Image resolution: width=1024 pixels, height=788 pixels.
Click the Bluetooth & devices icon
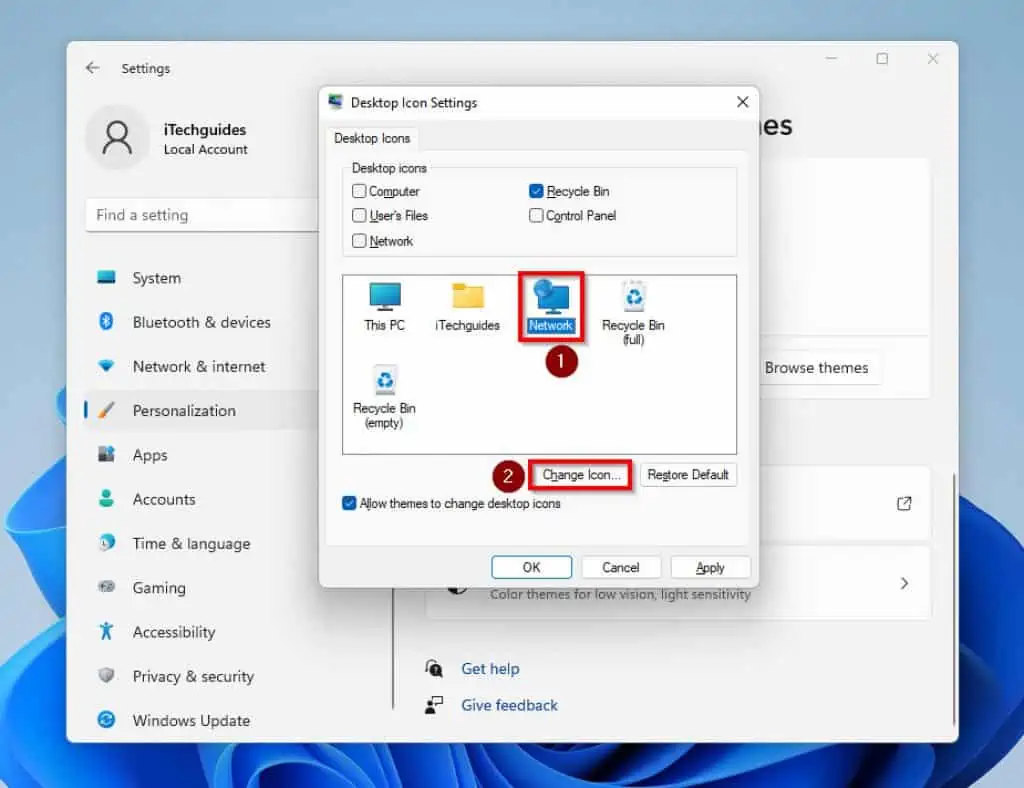pos(106,322)
